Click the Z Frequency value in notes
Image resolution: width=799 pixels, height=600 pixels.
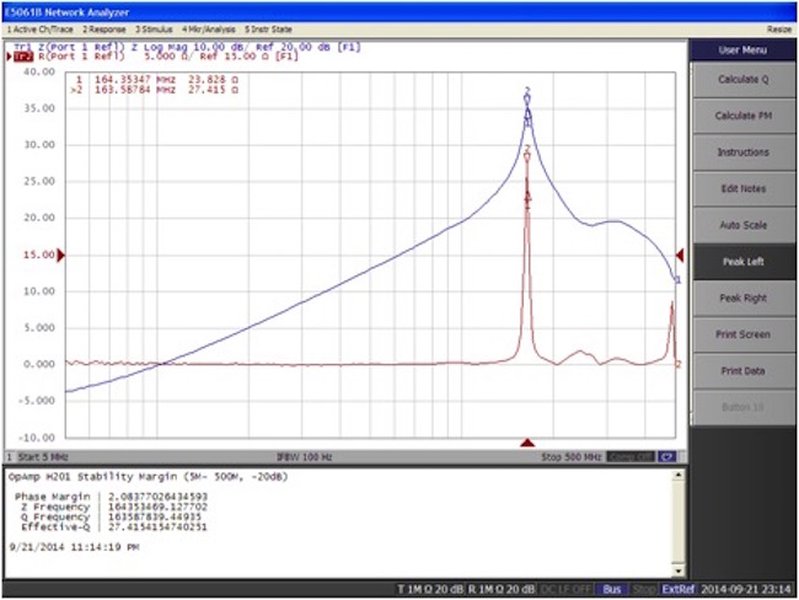click(x=158, y=507)
